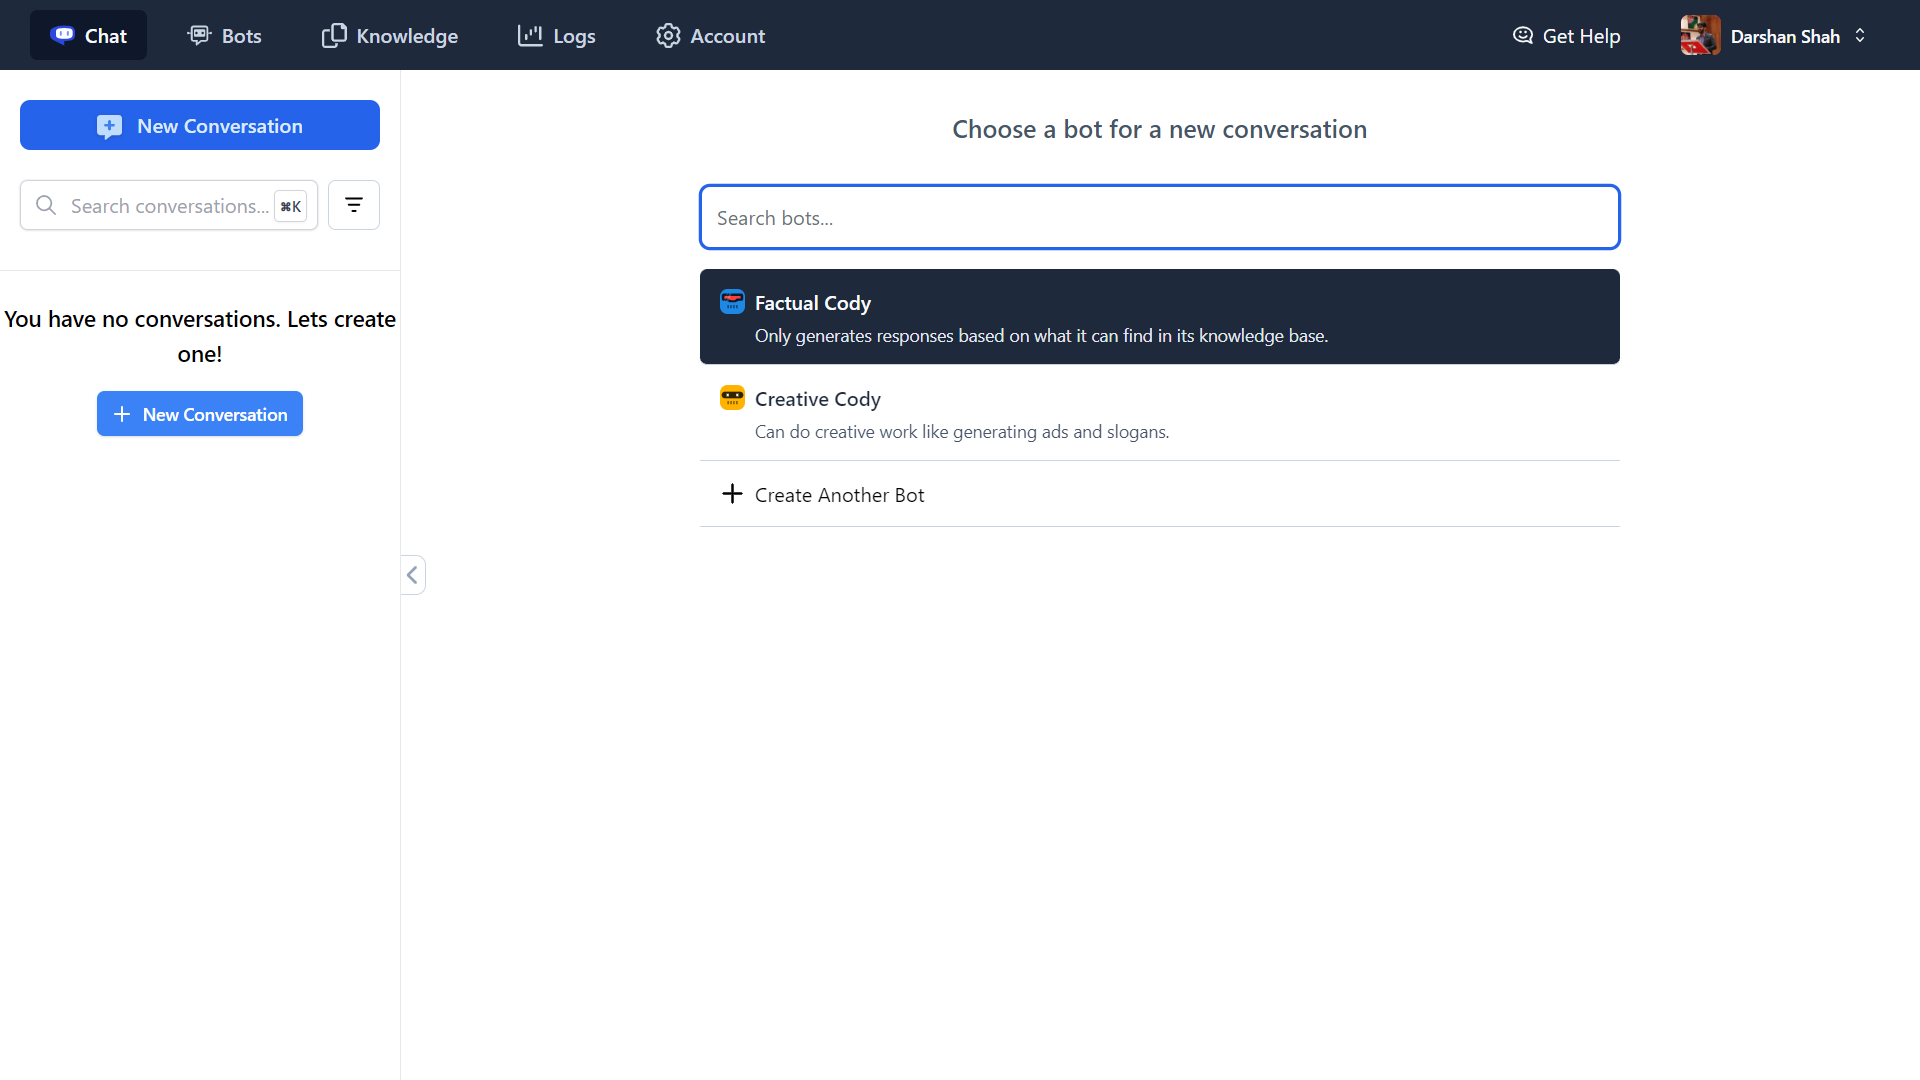
Task: Open the conversation filter icon
Action: click(354, 205)
